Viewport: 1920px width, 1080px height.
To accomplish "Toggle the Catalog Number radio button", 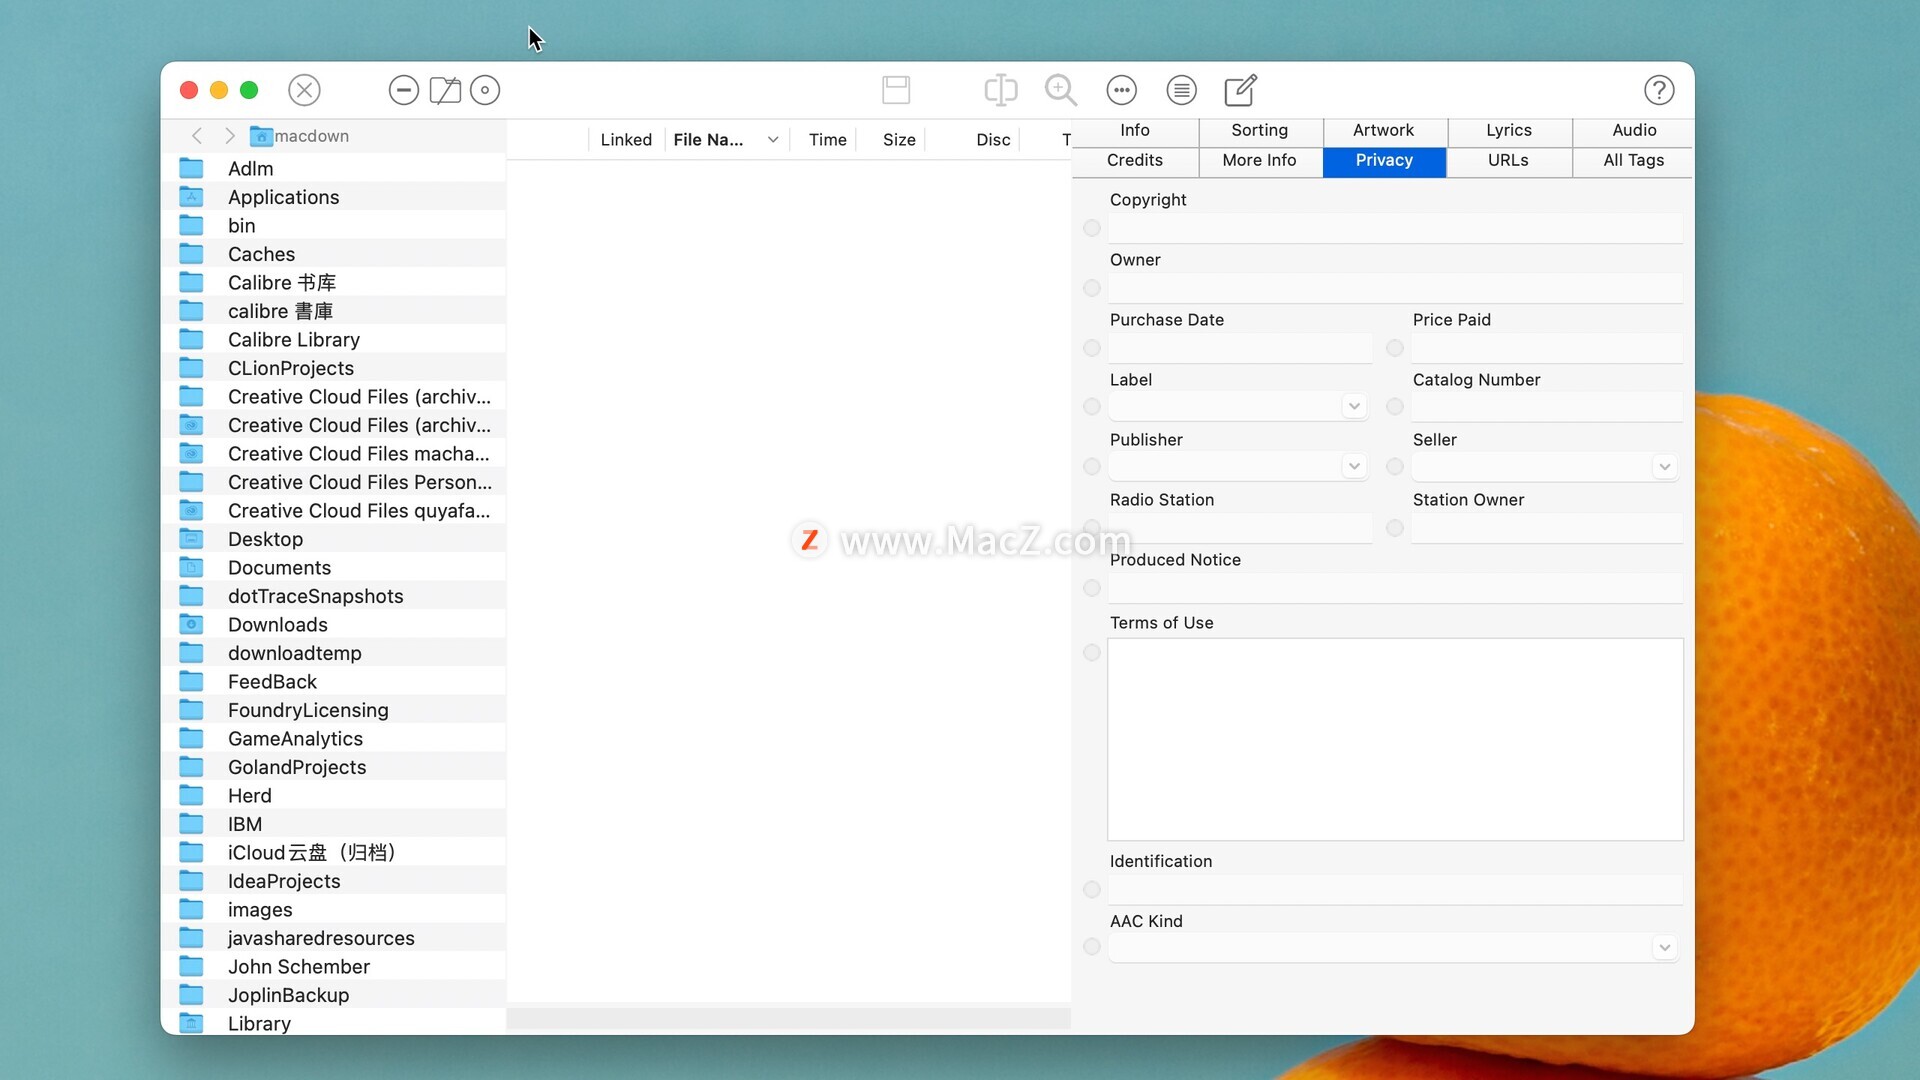I will click(x=1395, y=406).
